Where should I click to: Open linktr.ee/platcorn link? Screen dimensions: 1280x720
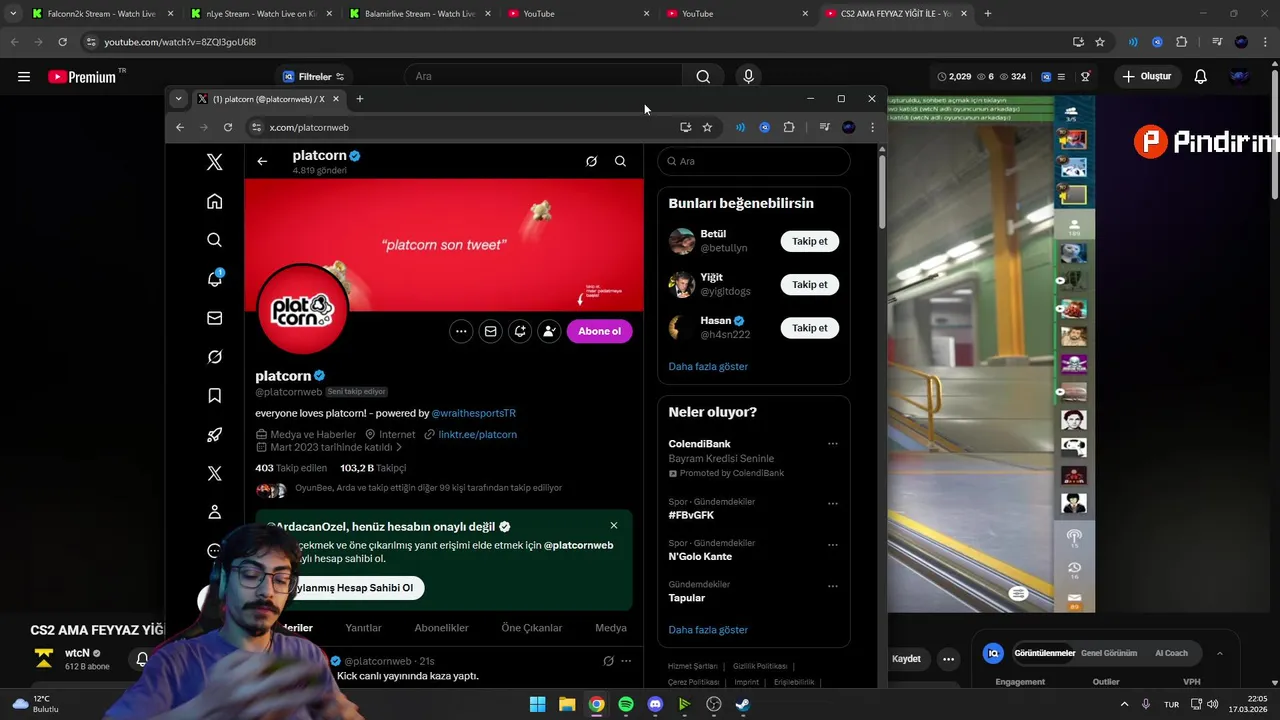tap(477, 434)
